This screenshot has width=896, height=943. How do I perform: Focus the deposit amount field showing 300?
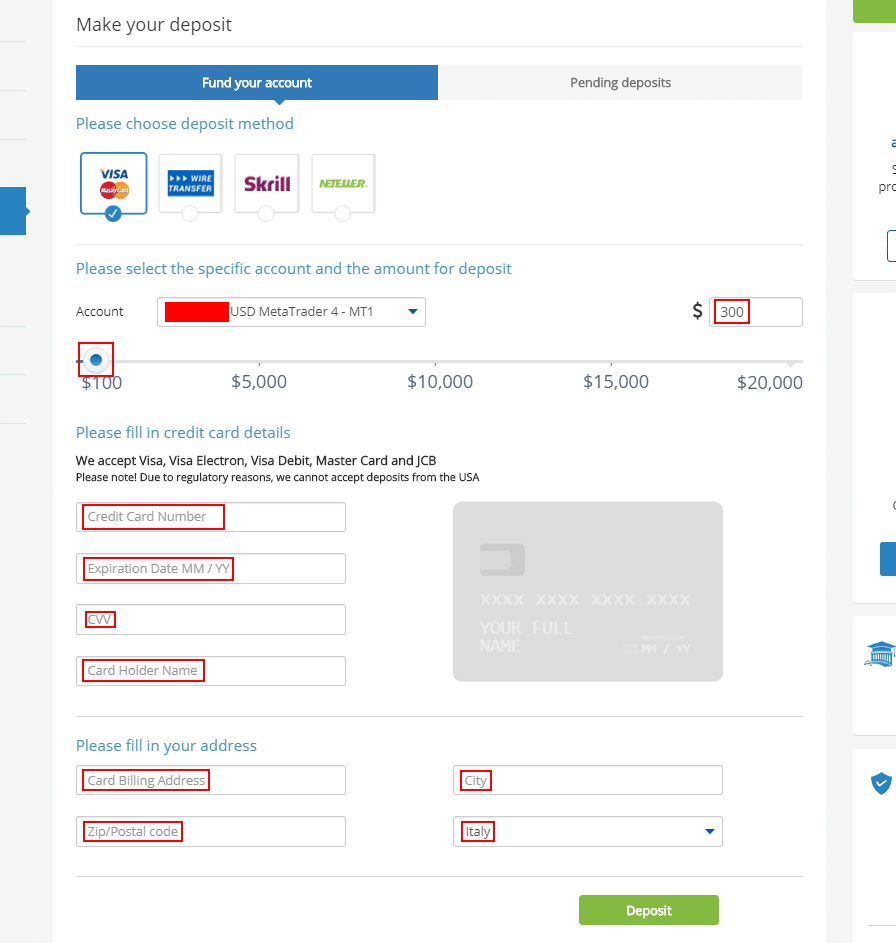[x=755, y=312]
